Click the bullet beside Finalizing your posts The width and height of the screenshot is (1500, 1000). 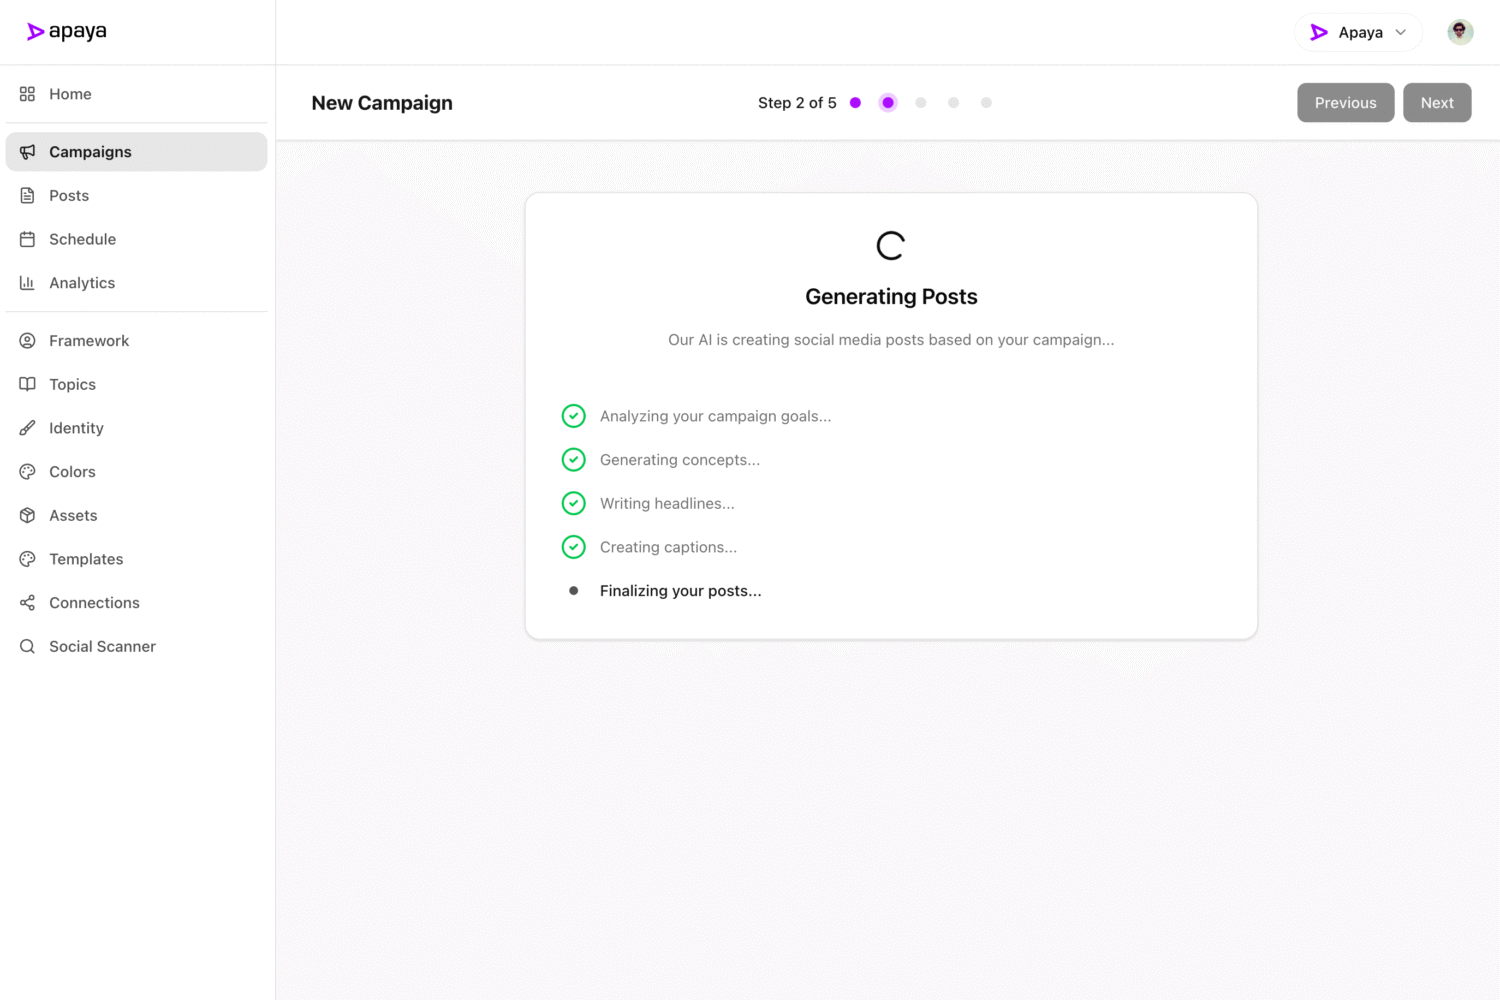click(573, 590)
